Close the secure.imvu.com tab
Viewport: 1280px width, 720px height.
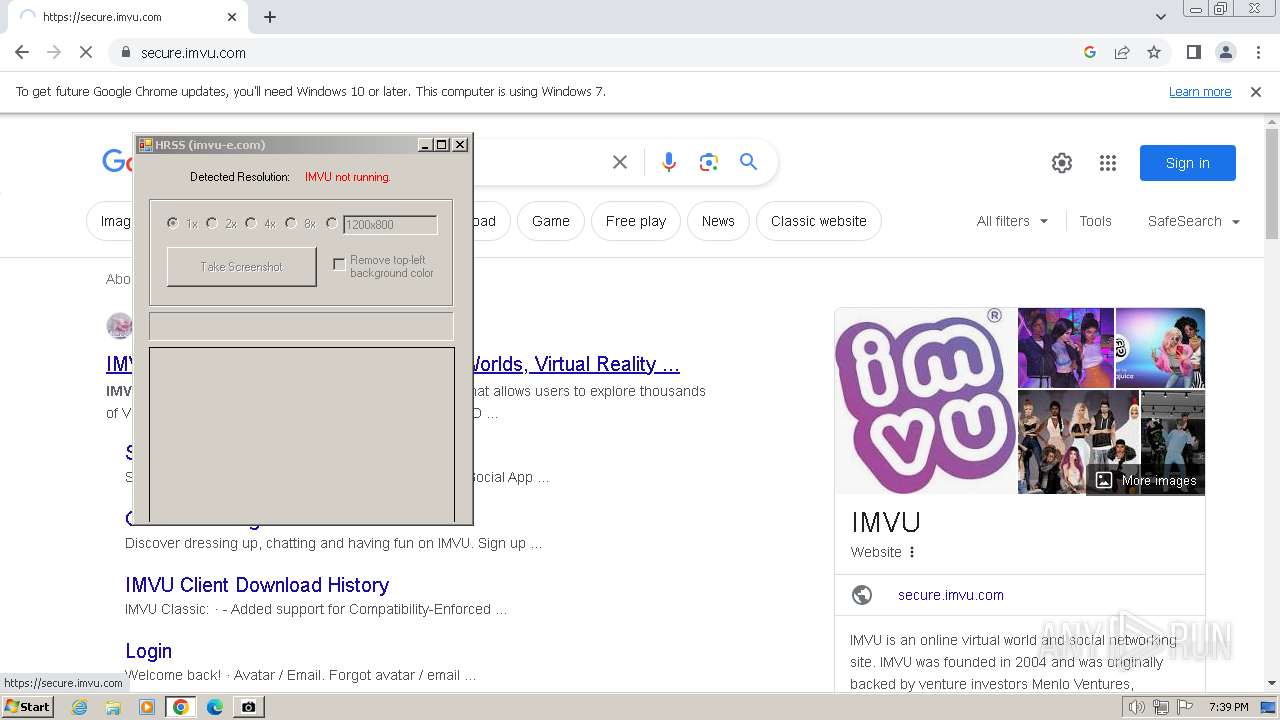point(232,17)
